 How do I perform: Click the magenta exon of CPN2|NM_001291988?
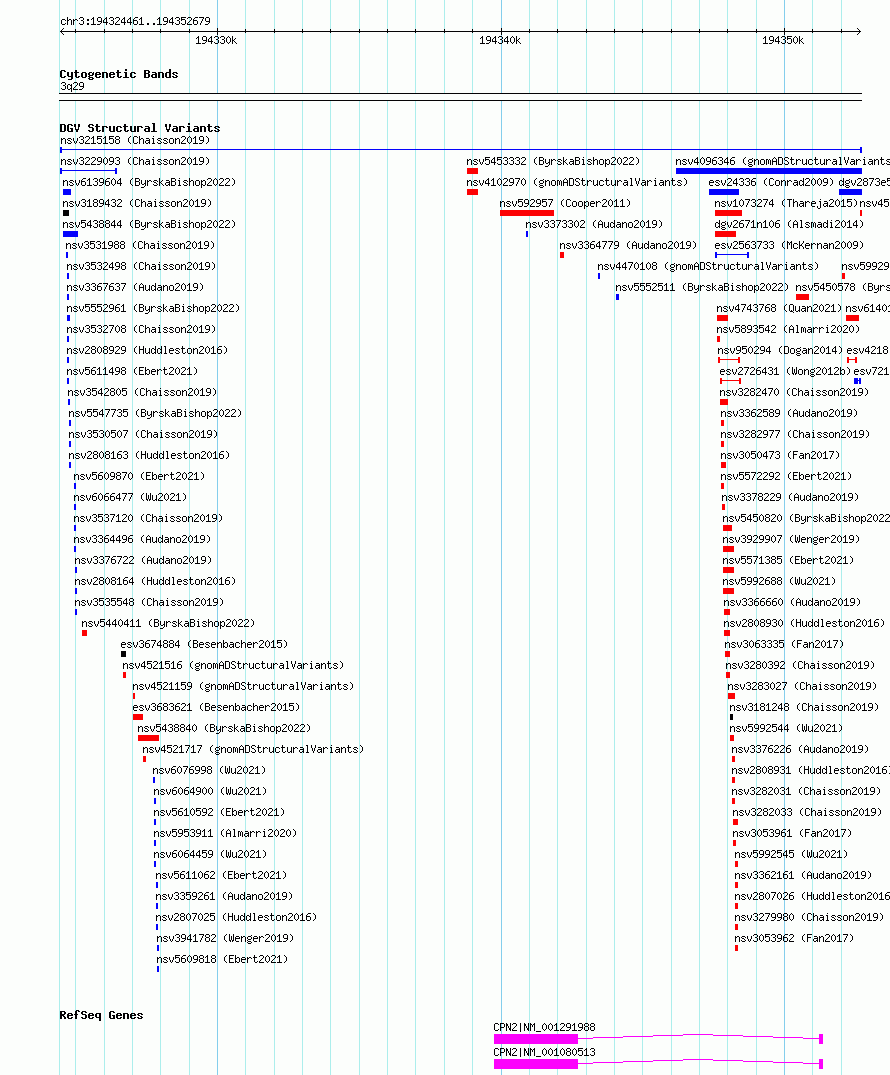[x=536, y=1039]
